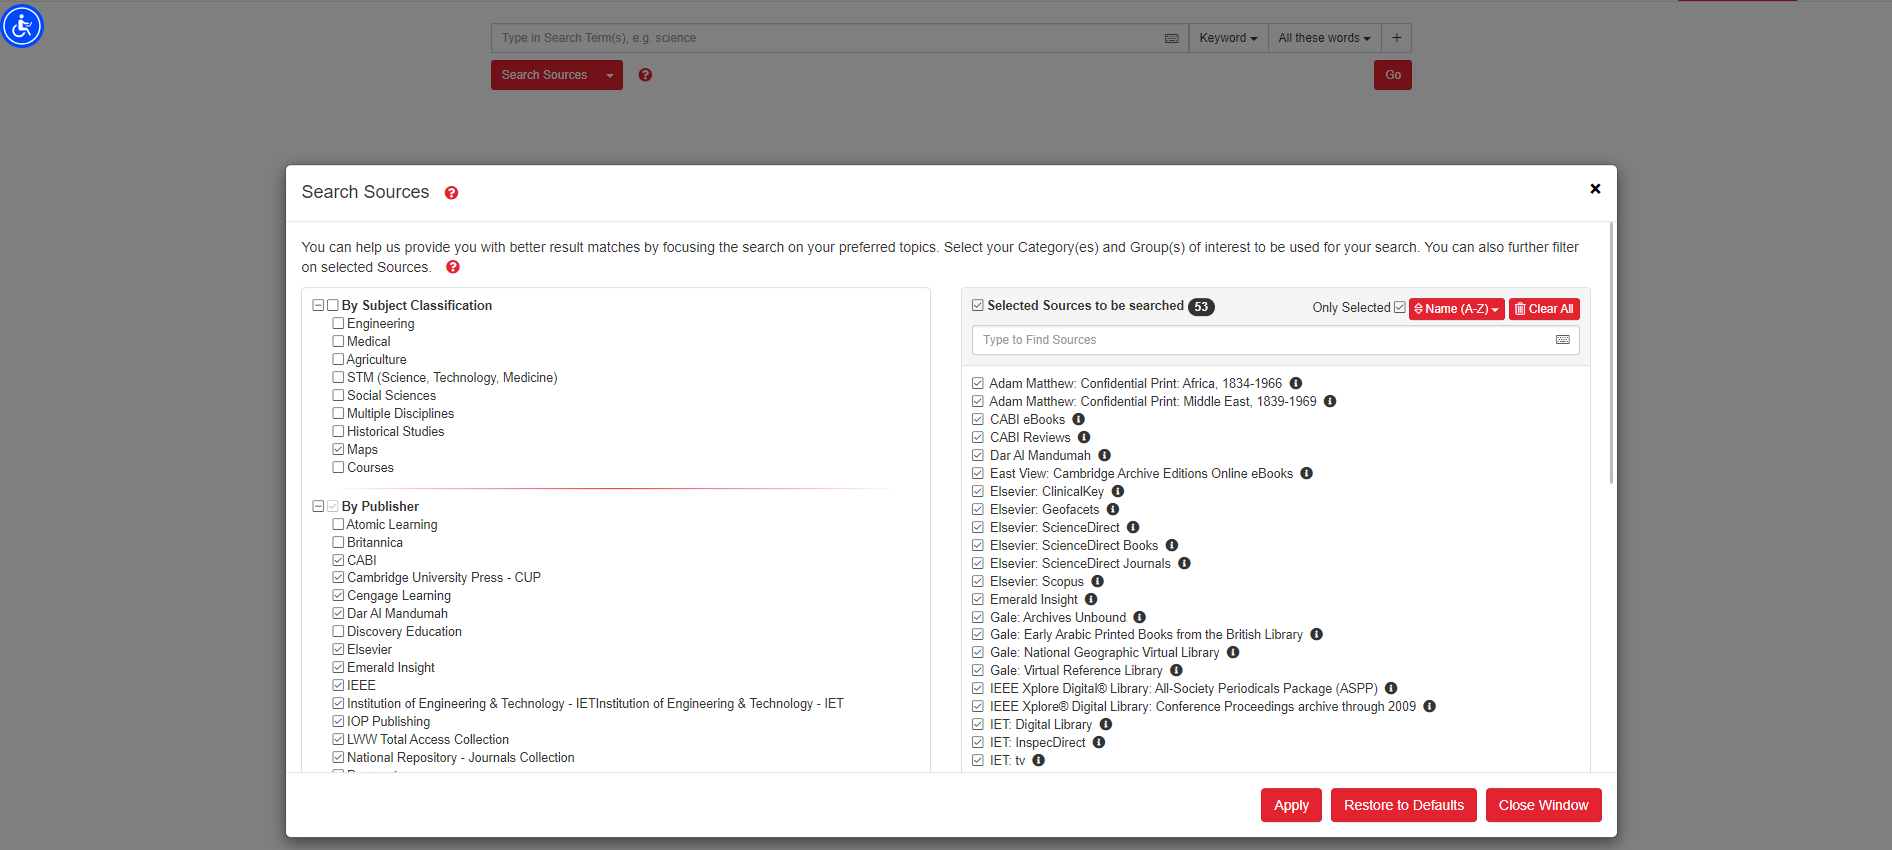Click the help icon beside Search Sources heading
This screenshot has height=850, width=1892.
point(451,193)
